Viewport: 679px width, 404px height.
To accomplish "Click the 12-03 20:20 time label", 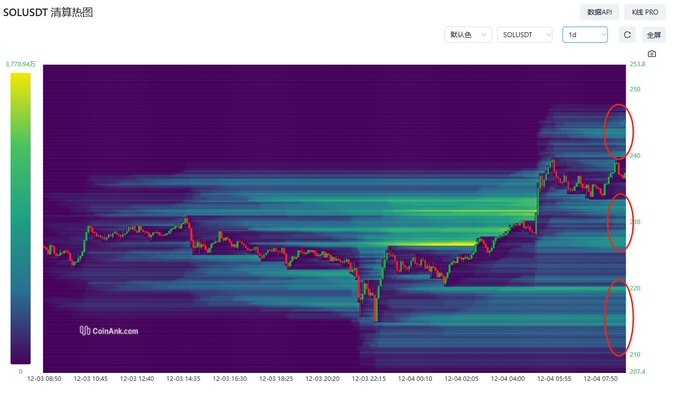I will tap(322, 378).
